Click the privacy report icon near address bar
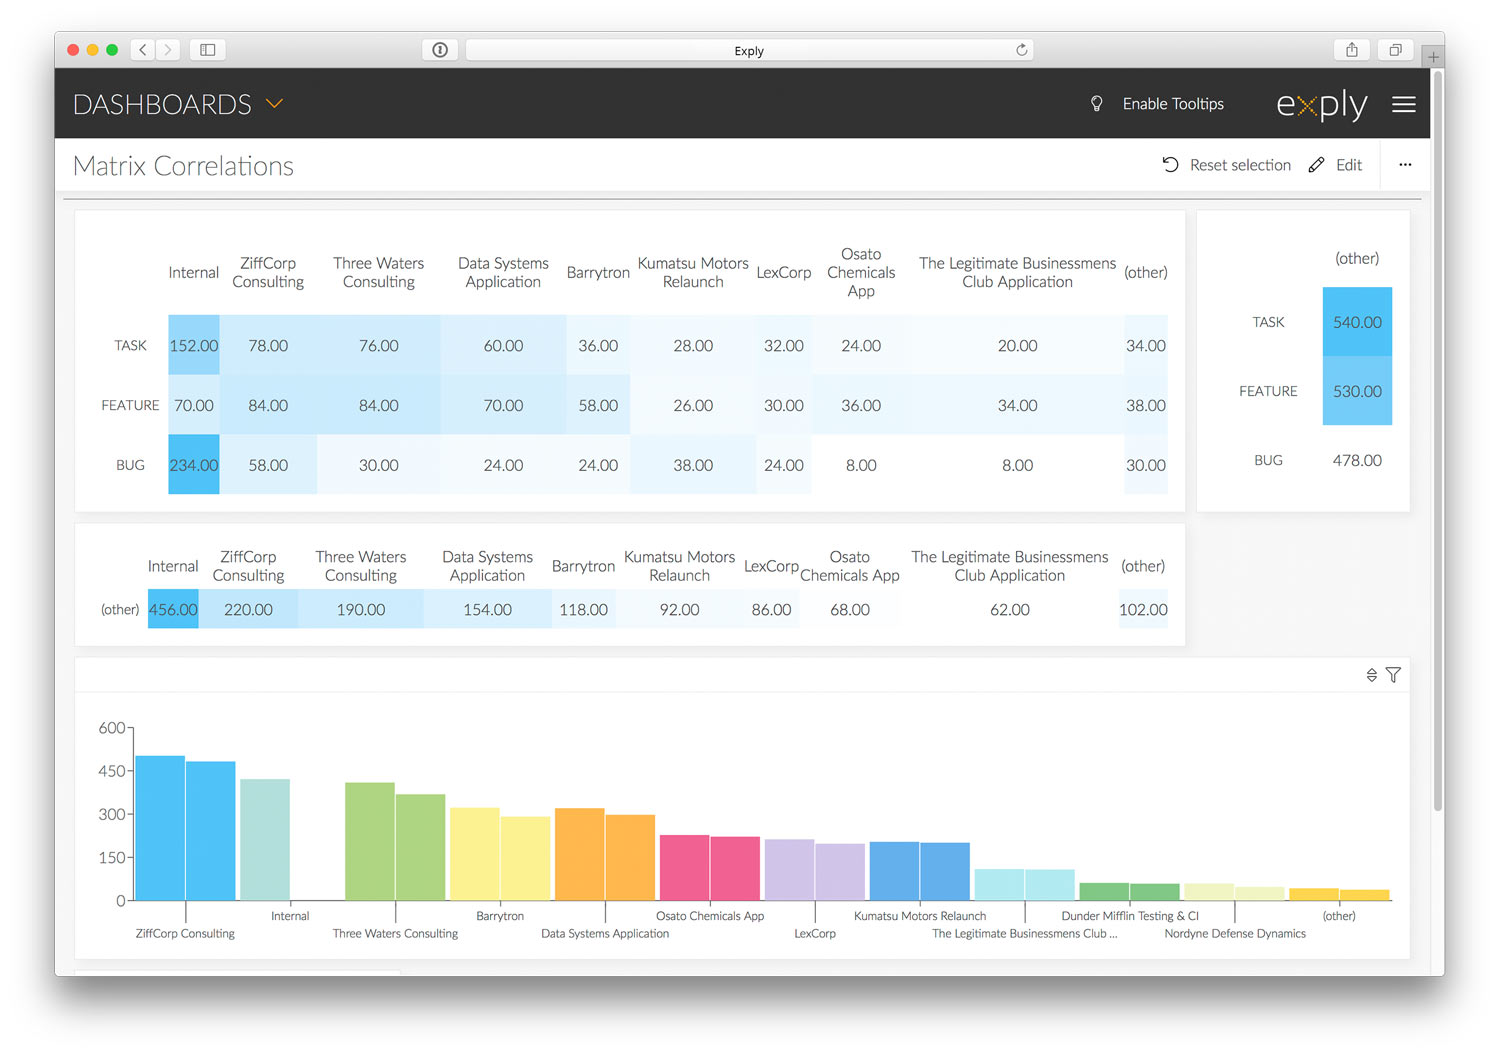Image resolution: width=1500 pixels, height=1054 pixels. click(x=440, y=50)
